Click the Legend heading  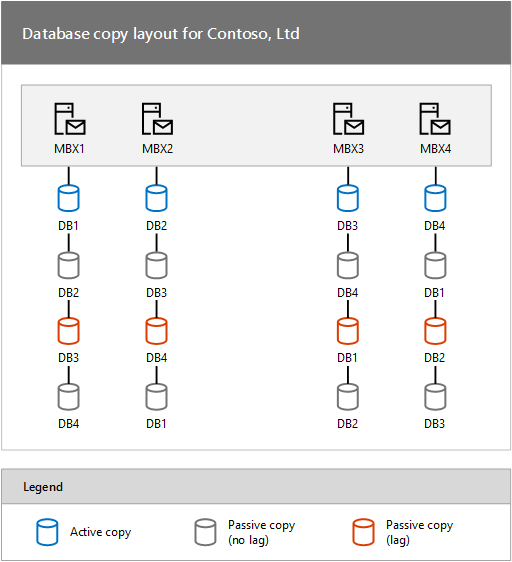[43, 487]
